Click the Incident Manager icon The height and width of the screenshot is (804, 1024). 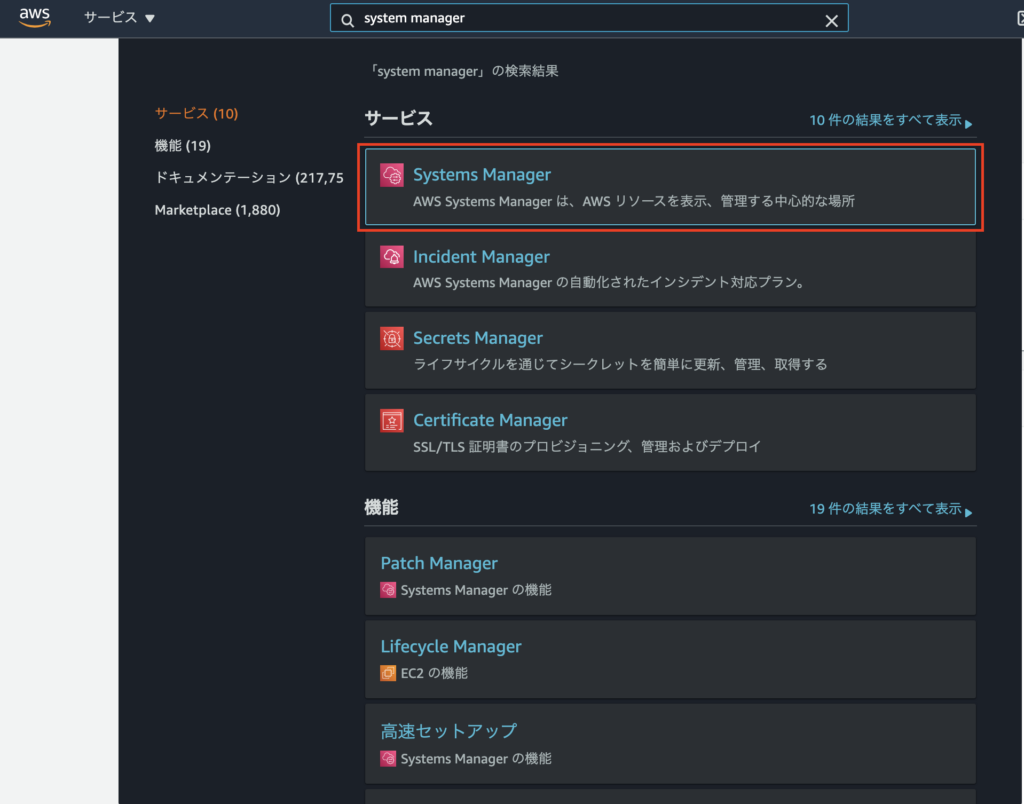[392, 257]
